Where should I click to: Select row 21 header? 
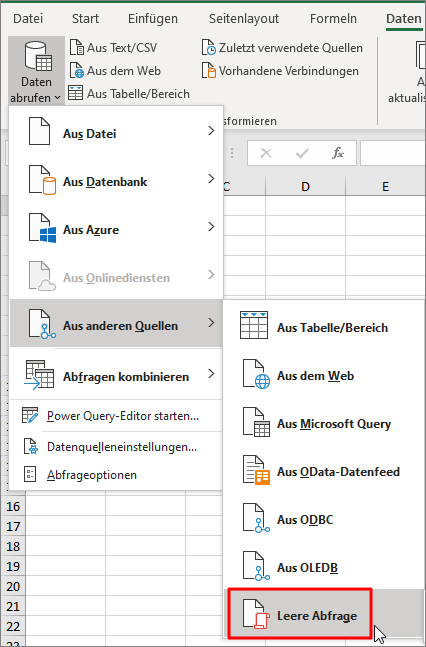(13, 606)
